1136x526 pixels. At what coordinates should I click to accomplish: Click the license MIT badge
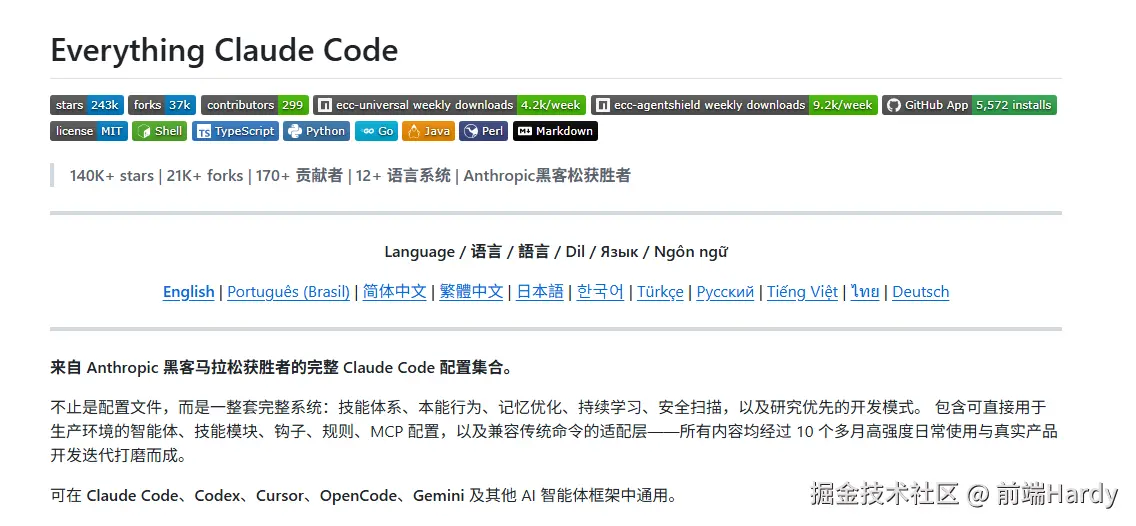(89, 131)
